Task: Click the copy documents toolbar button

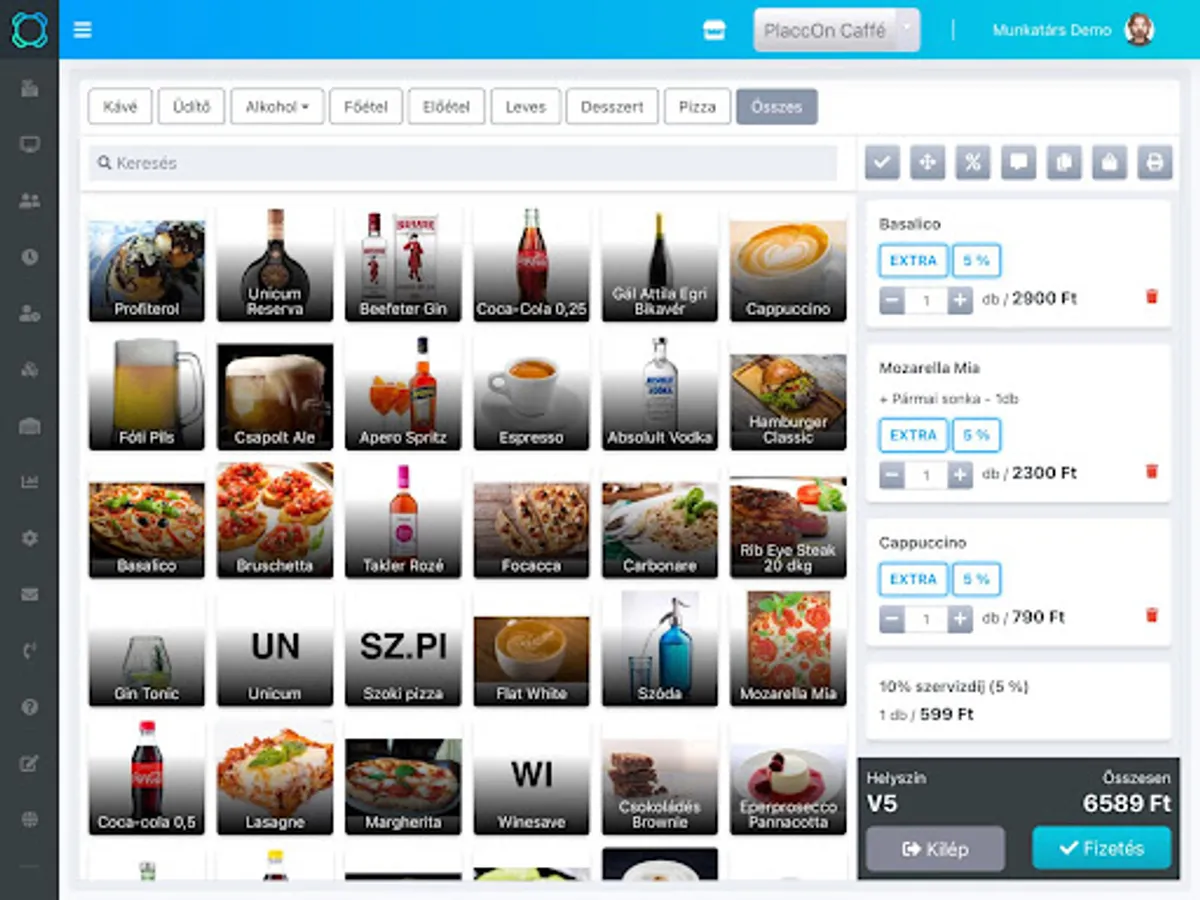Action: coord(1064,162)
